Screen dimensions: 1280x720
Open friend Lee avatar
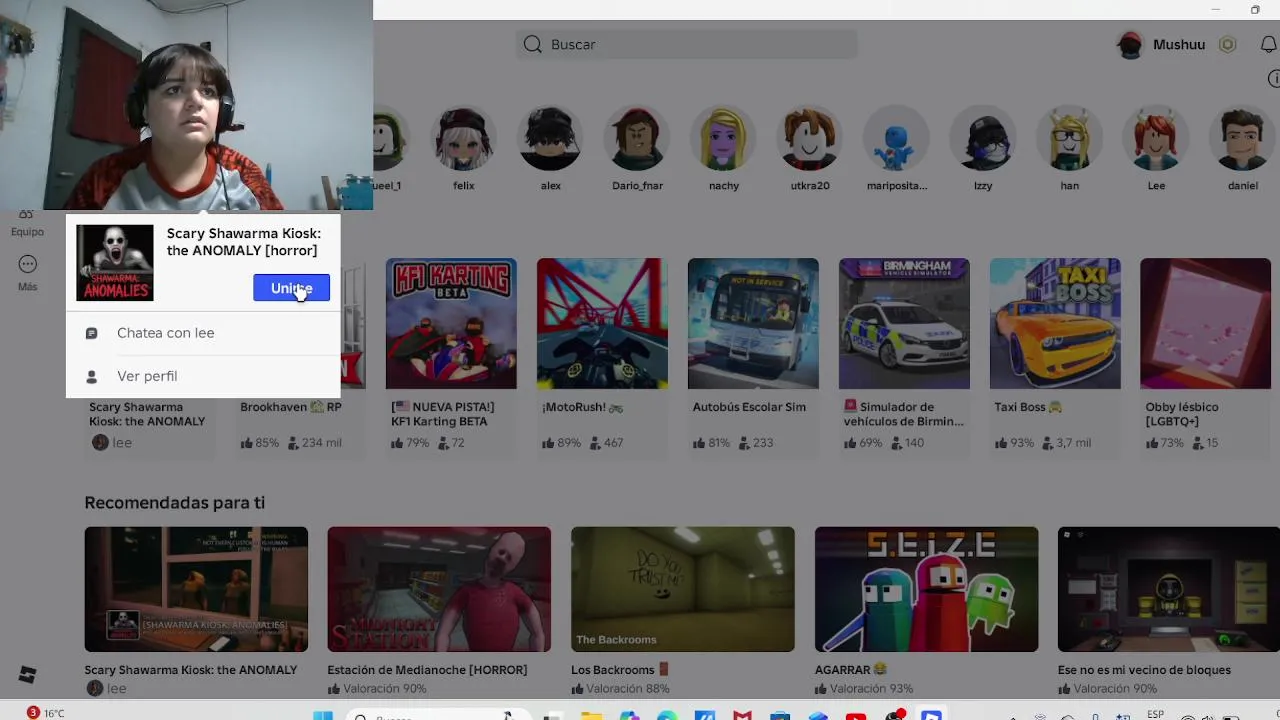pyautogui.click(x=1156, y=140)
